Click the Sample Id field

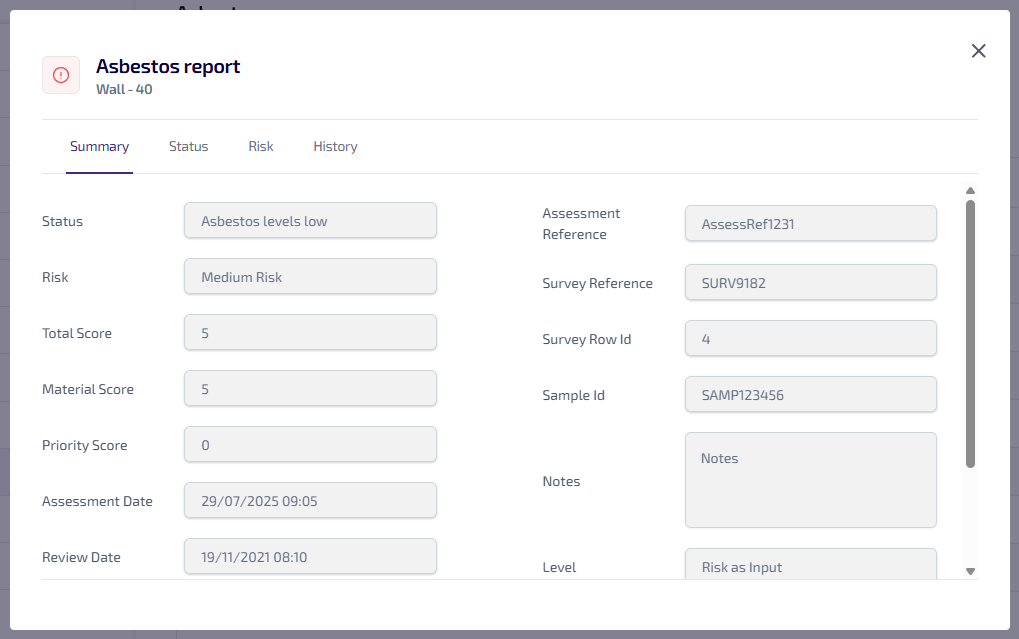[x=810, y=395]
